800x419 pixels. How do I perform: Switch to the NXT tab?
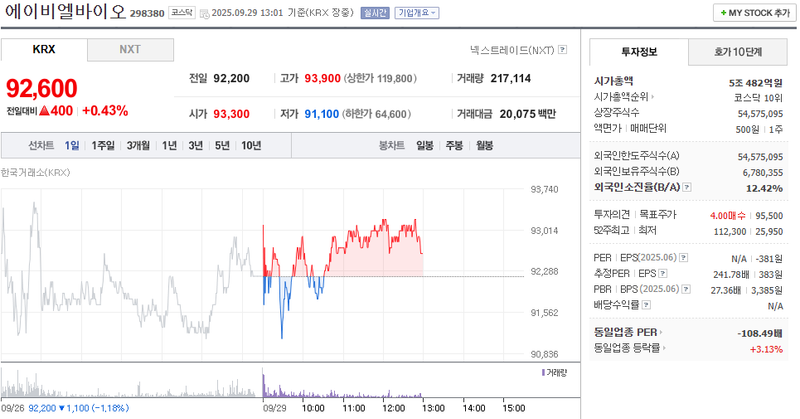point(130,50)
